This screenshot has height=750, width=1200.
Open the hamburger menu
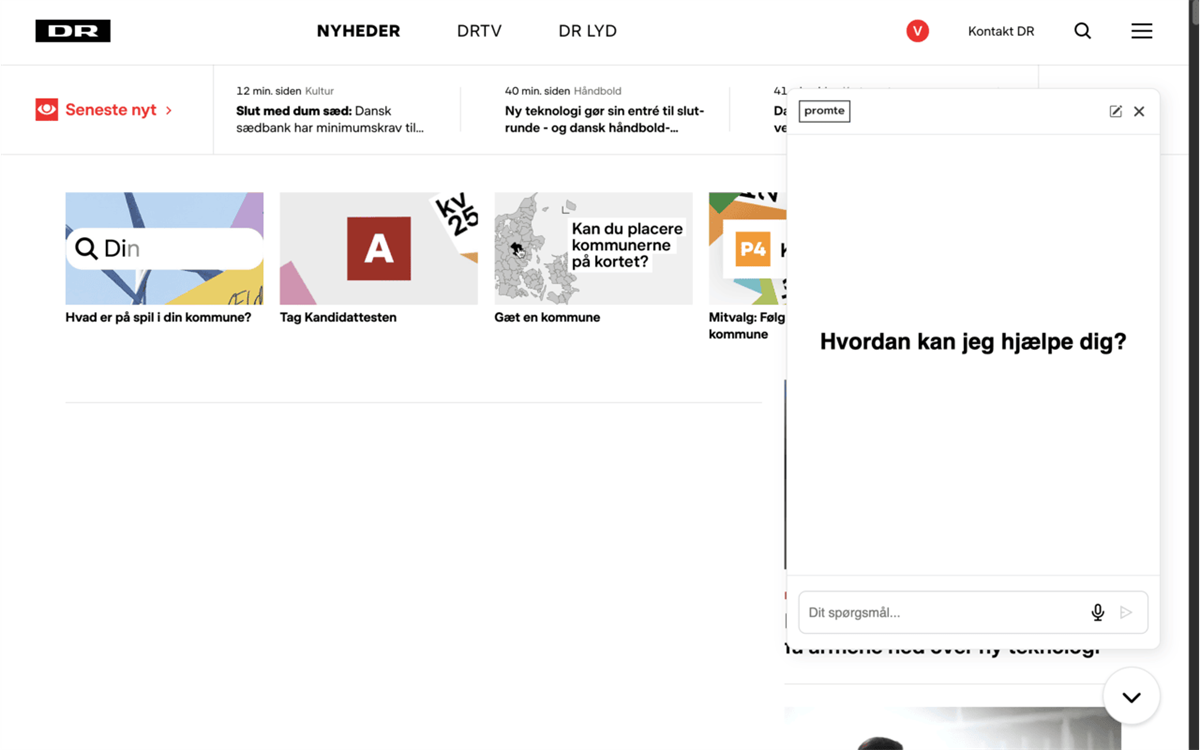click(x=1142, y=31)
